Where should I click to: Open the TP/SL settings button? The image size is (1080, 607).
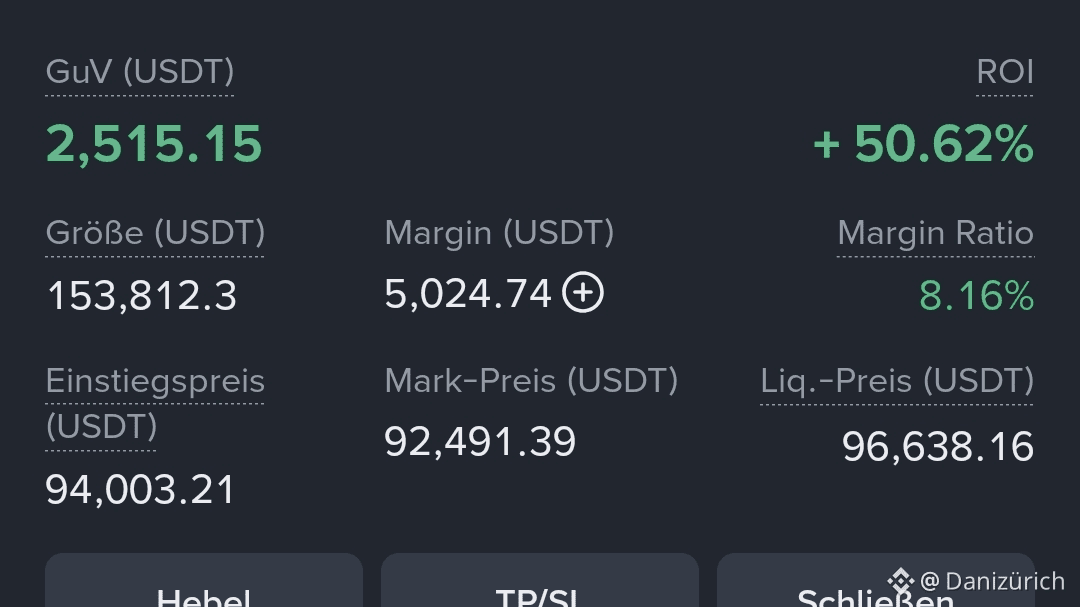click(x=540, y=580)
